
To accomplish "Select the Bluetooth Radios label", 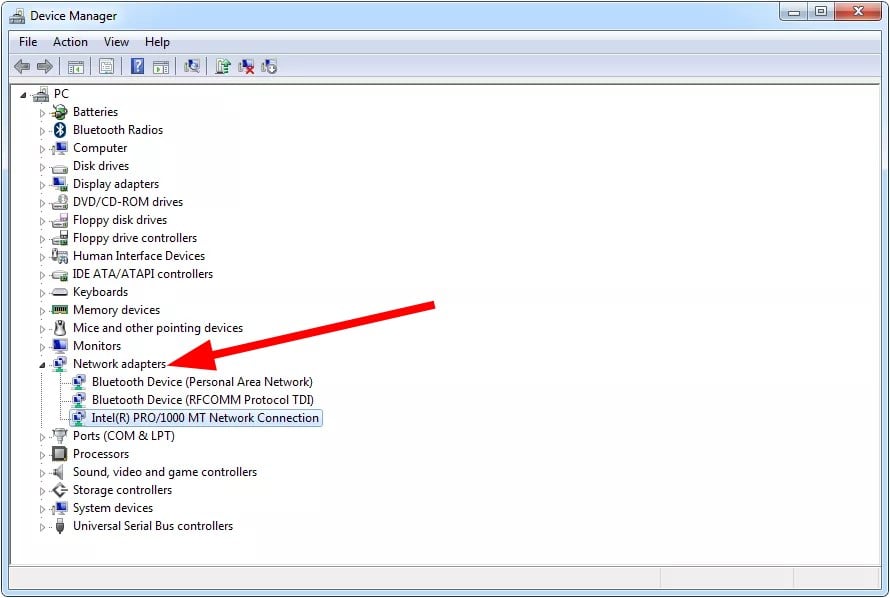I will tap(118, 130).
